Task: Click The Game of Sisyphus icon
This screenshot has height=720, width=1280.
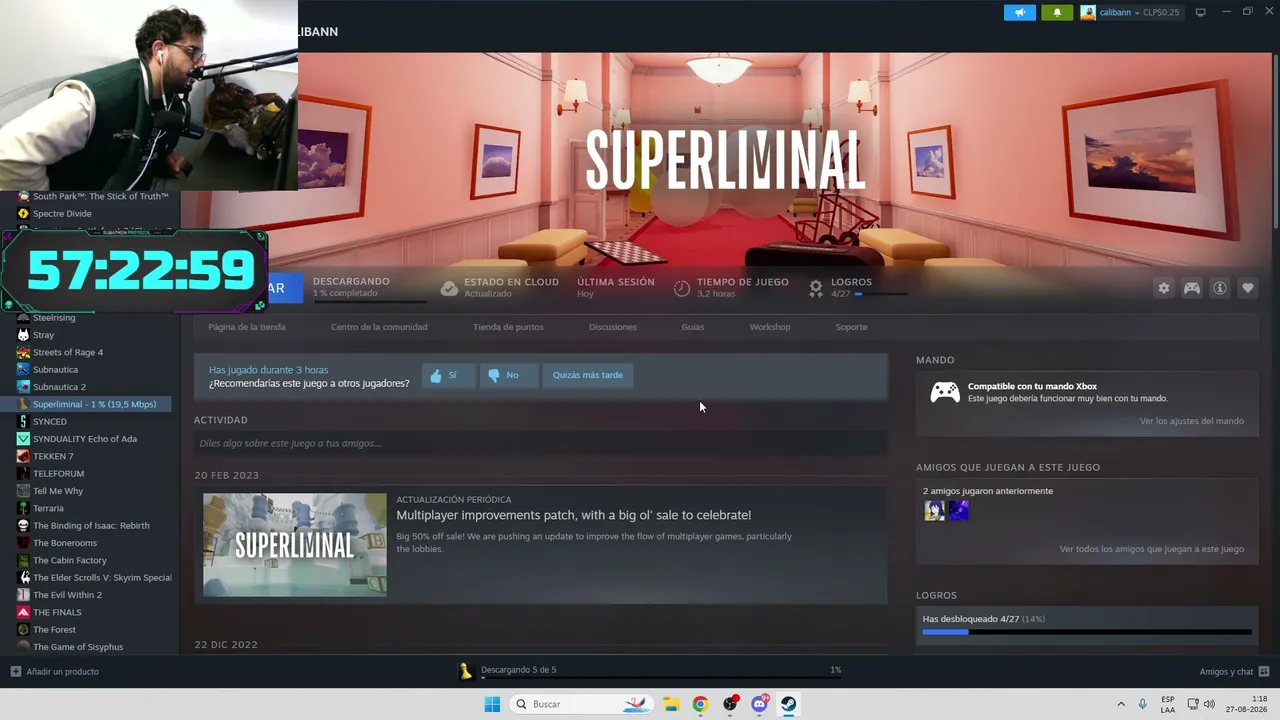Action: tap(23, 647)
